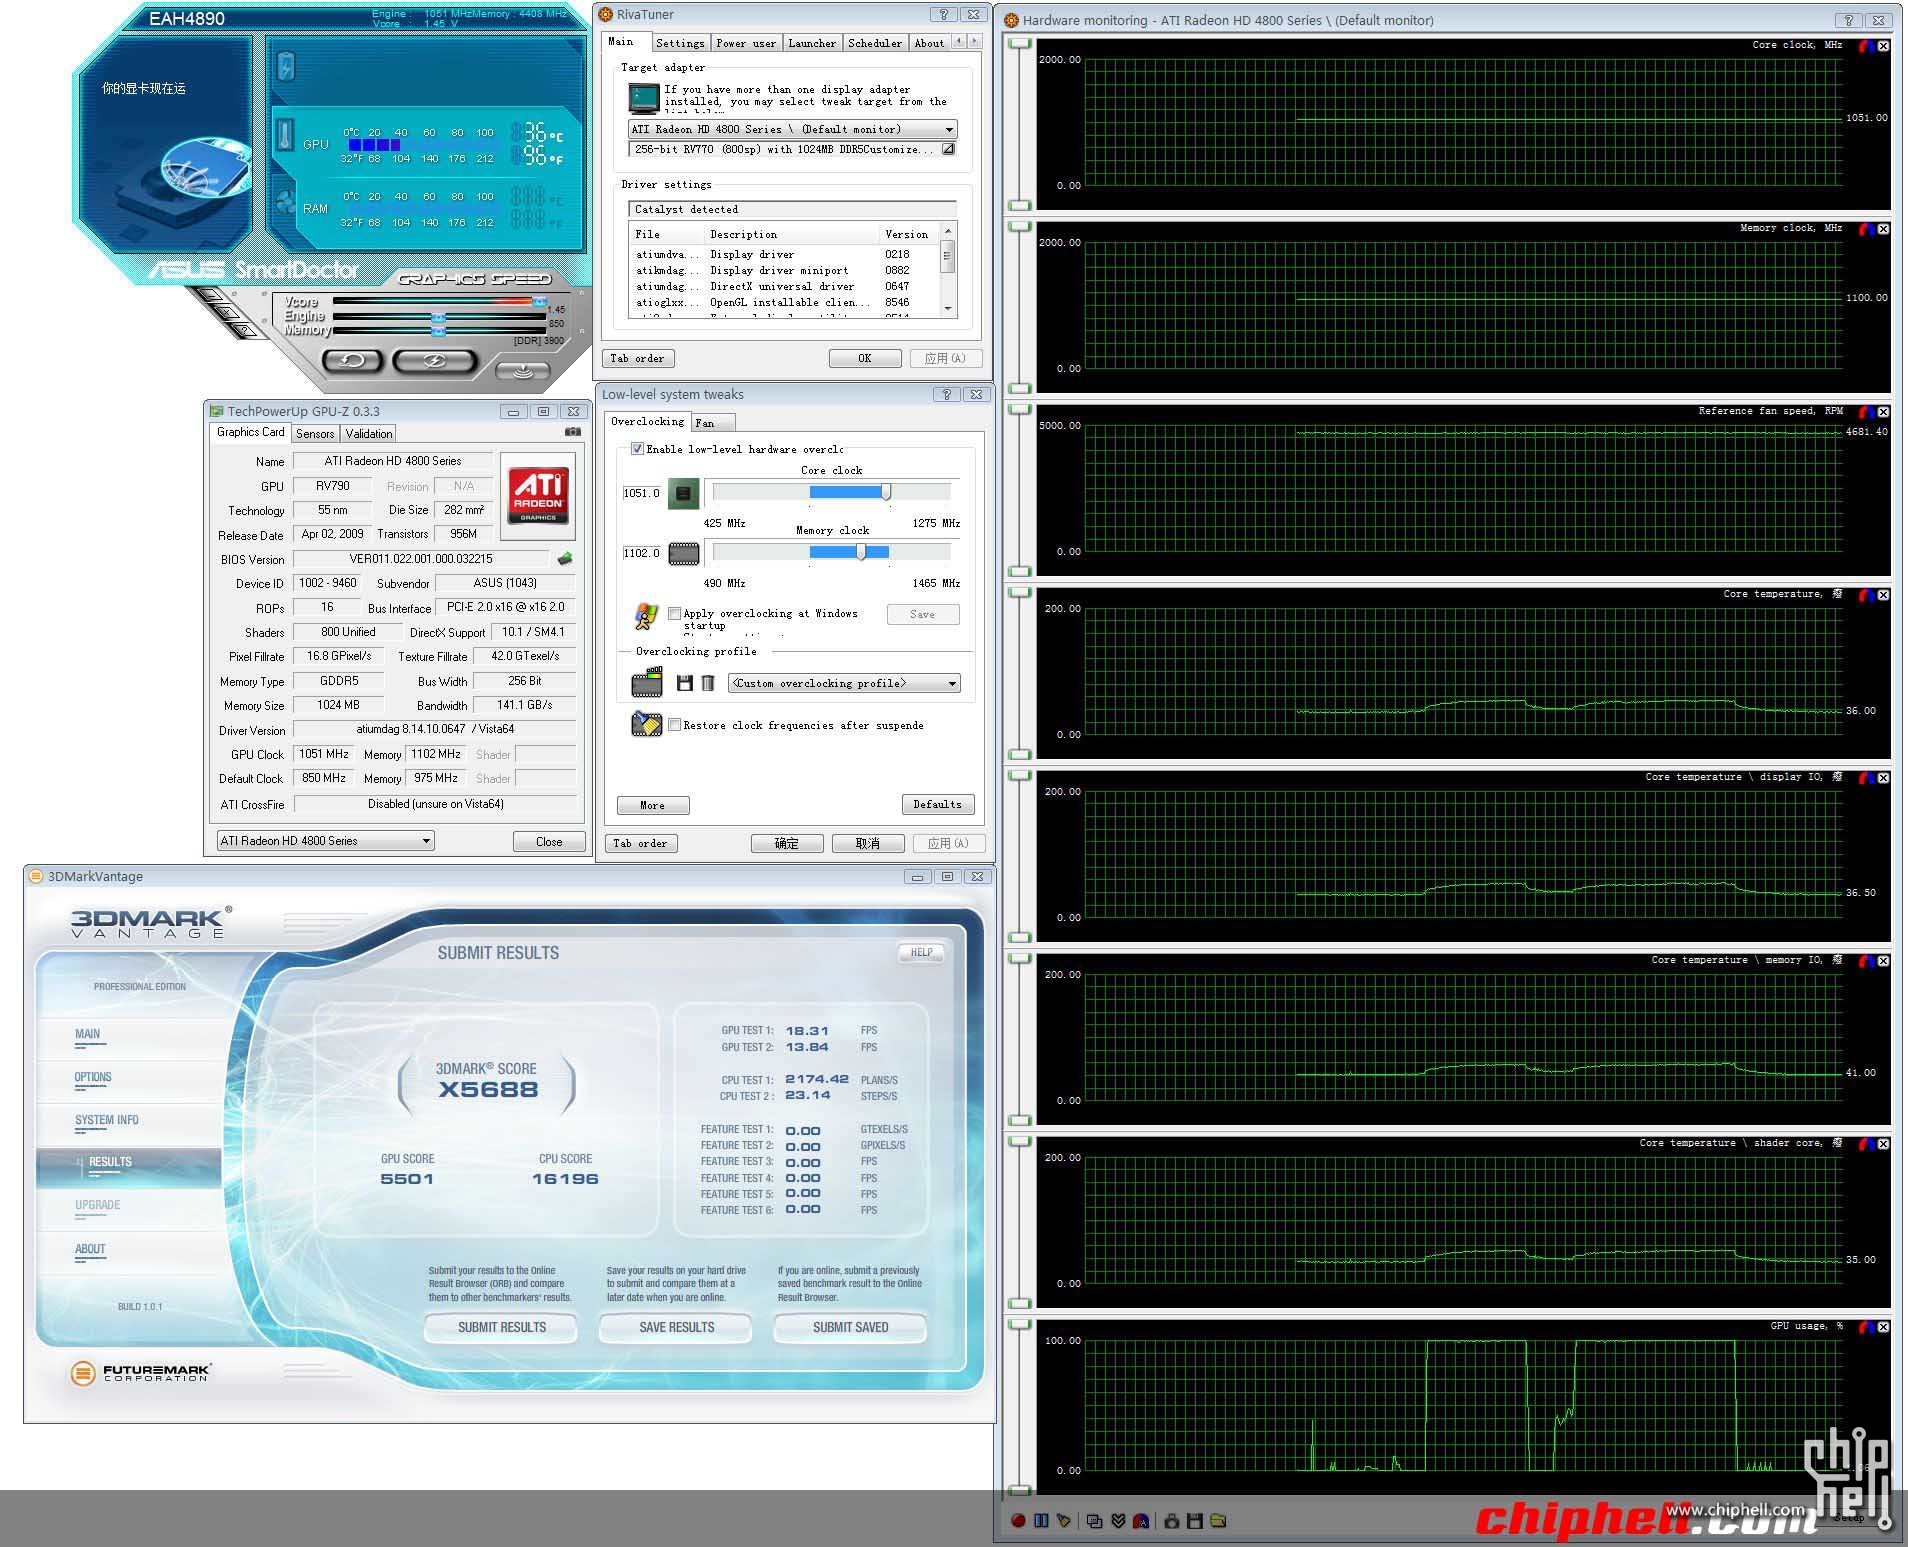This screenshot has width=1908, height=1547.
Task: Check Apply overclocking at Windows startup
Action: click(x=675, y=613)
